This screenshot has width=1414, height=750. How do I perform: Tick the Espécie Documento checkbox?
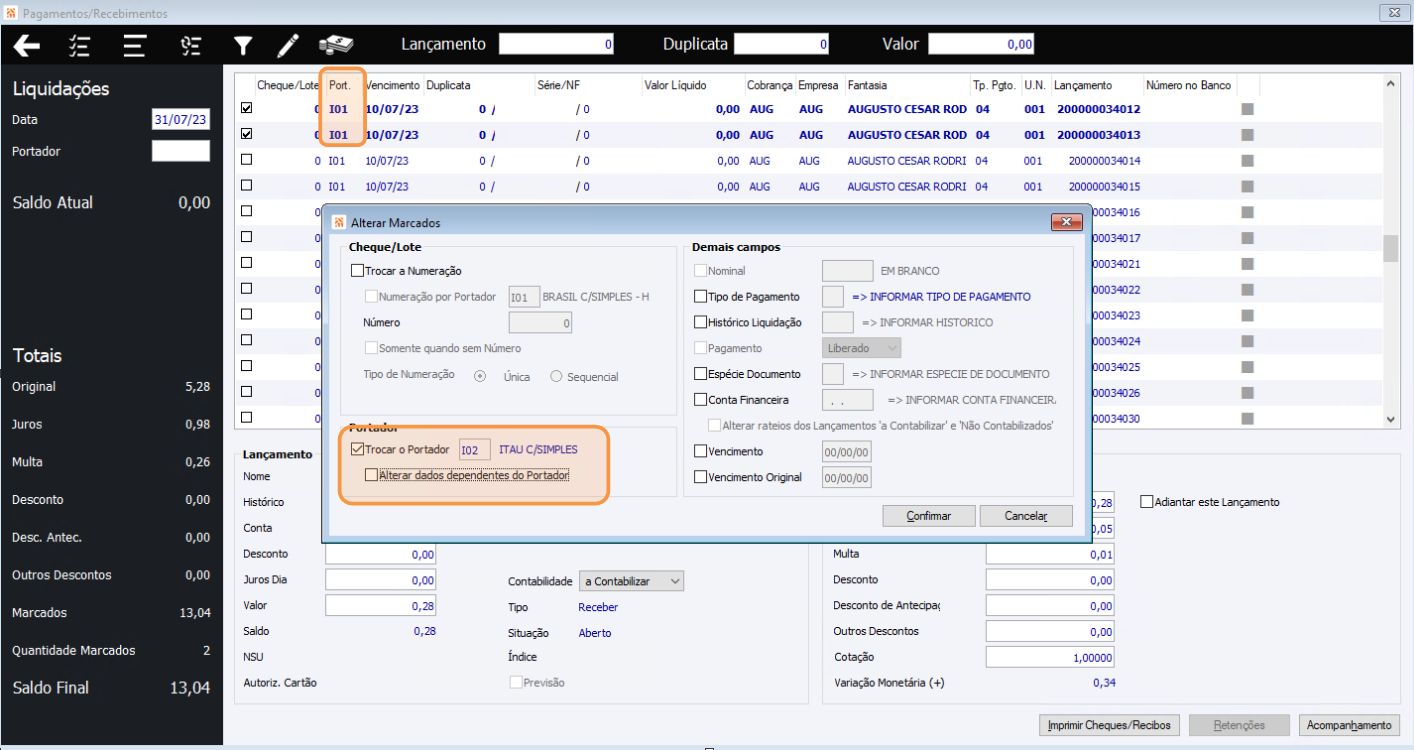pos(700,374)
